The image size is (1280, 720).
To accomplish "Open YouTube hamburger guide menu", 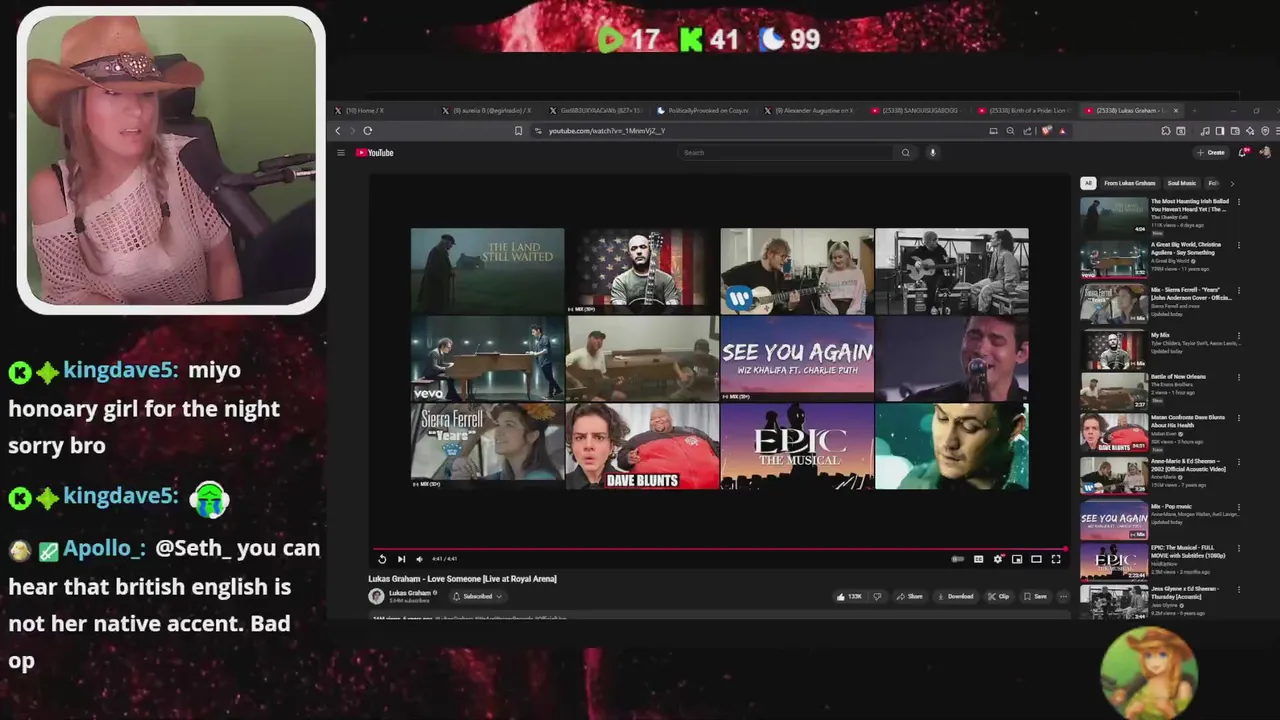I will [x=341, y=153].
